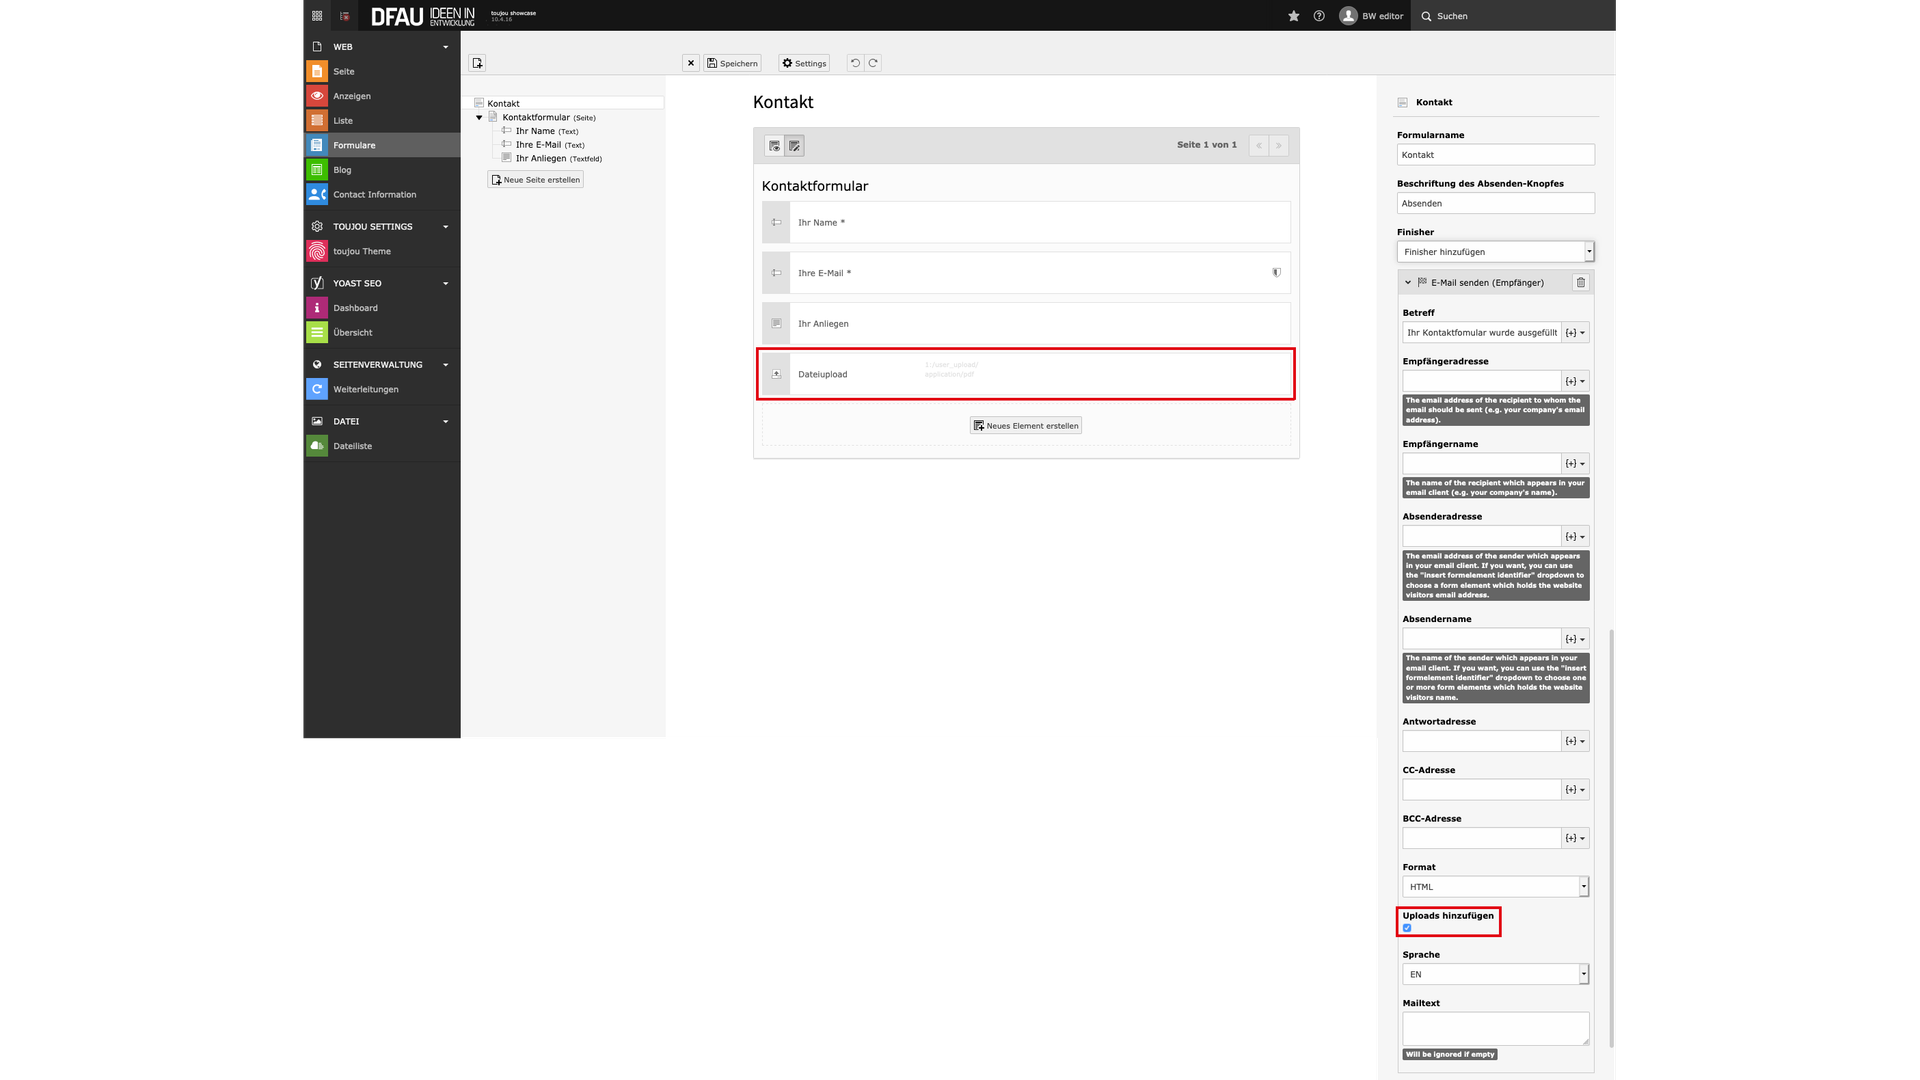
Task: Click the new page icon above tree
Action: tap(477, 63)
